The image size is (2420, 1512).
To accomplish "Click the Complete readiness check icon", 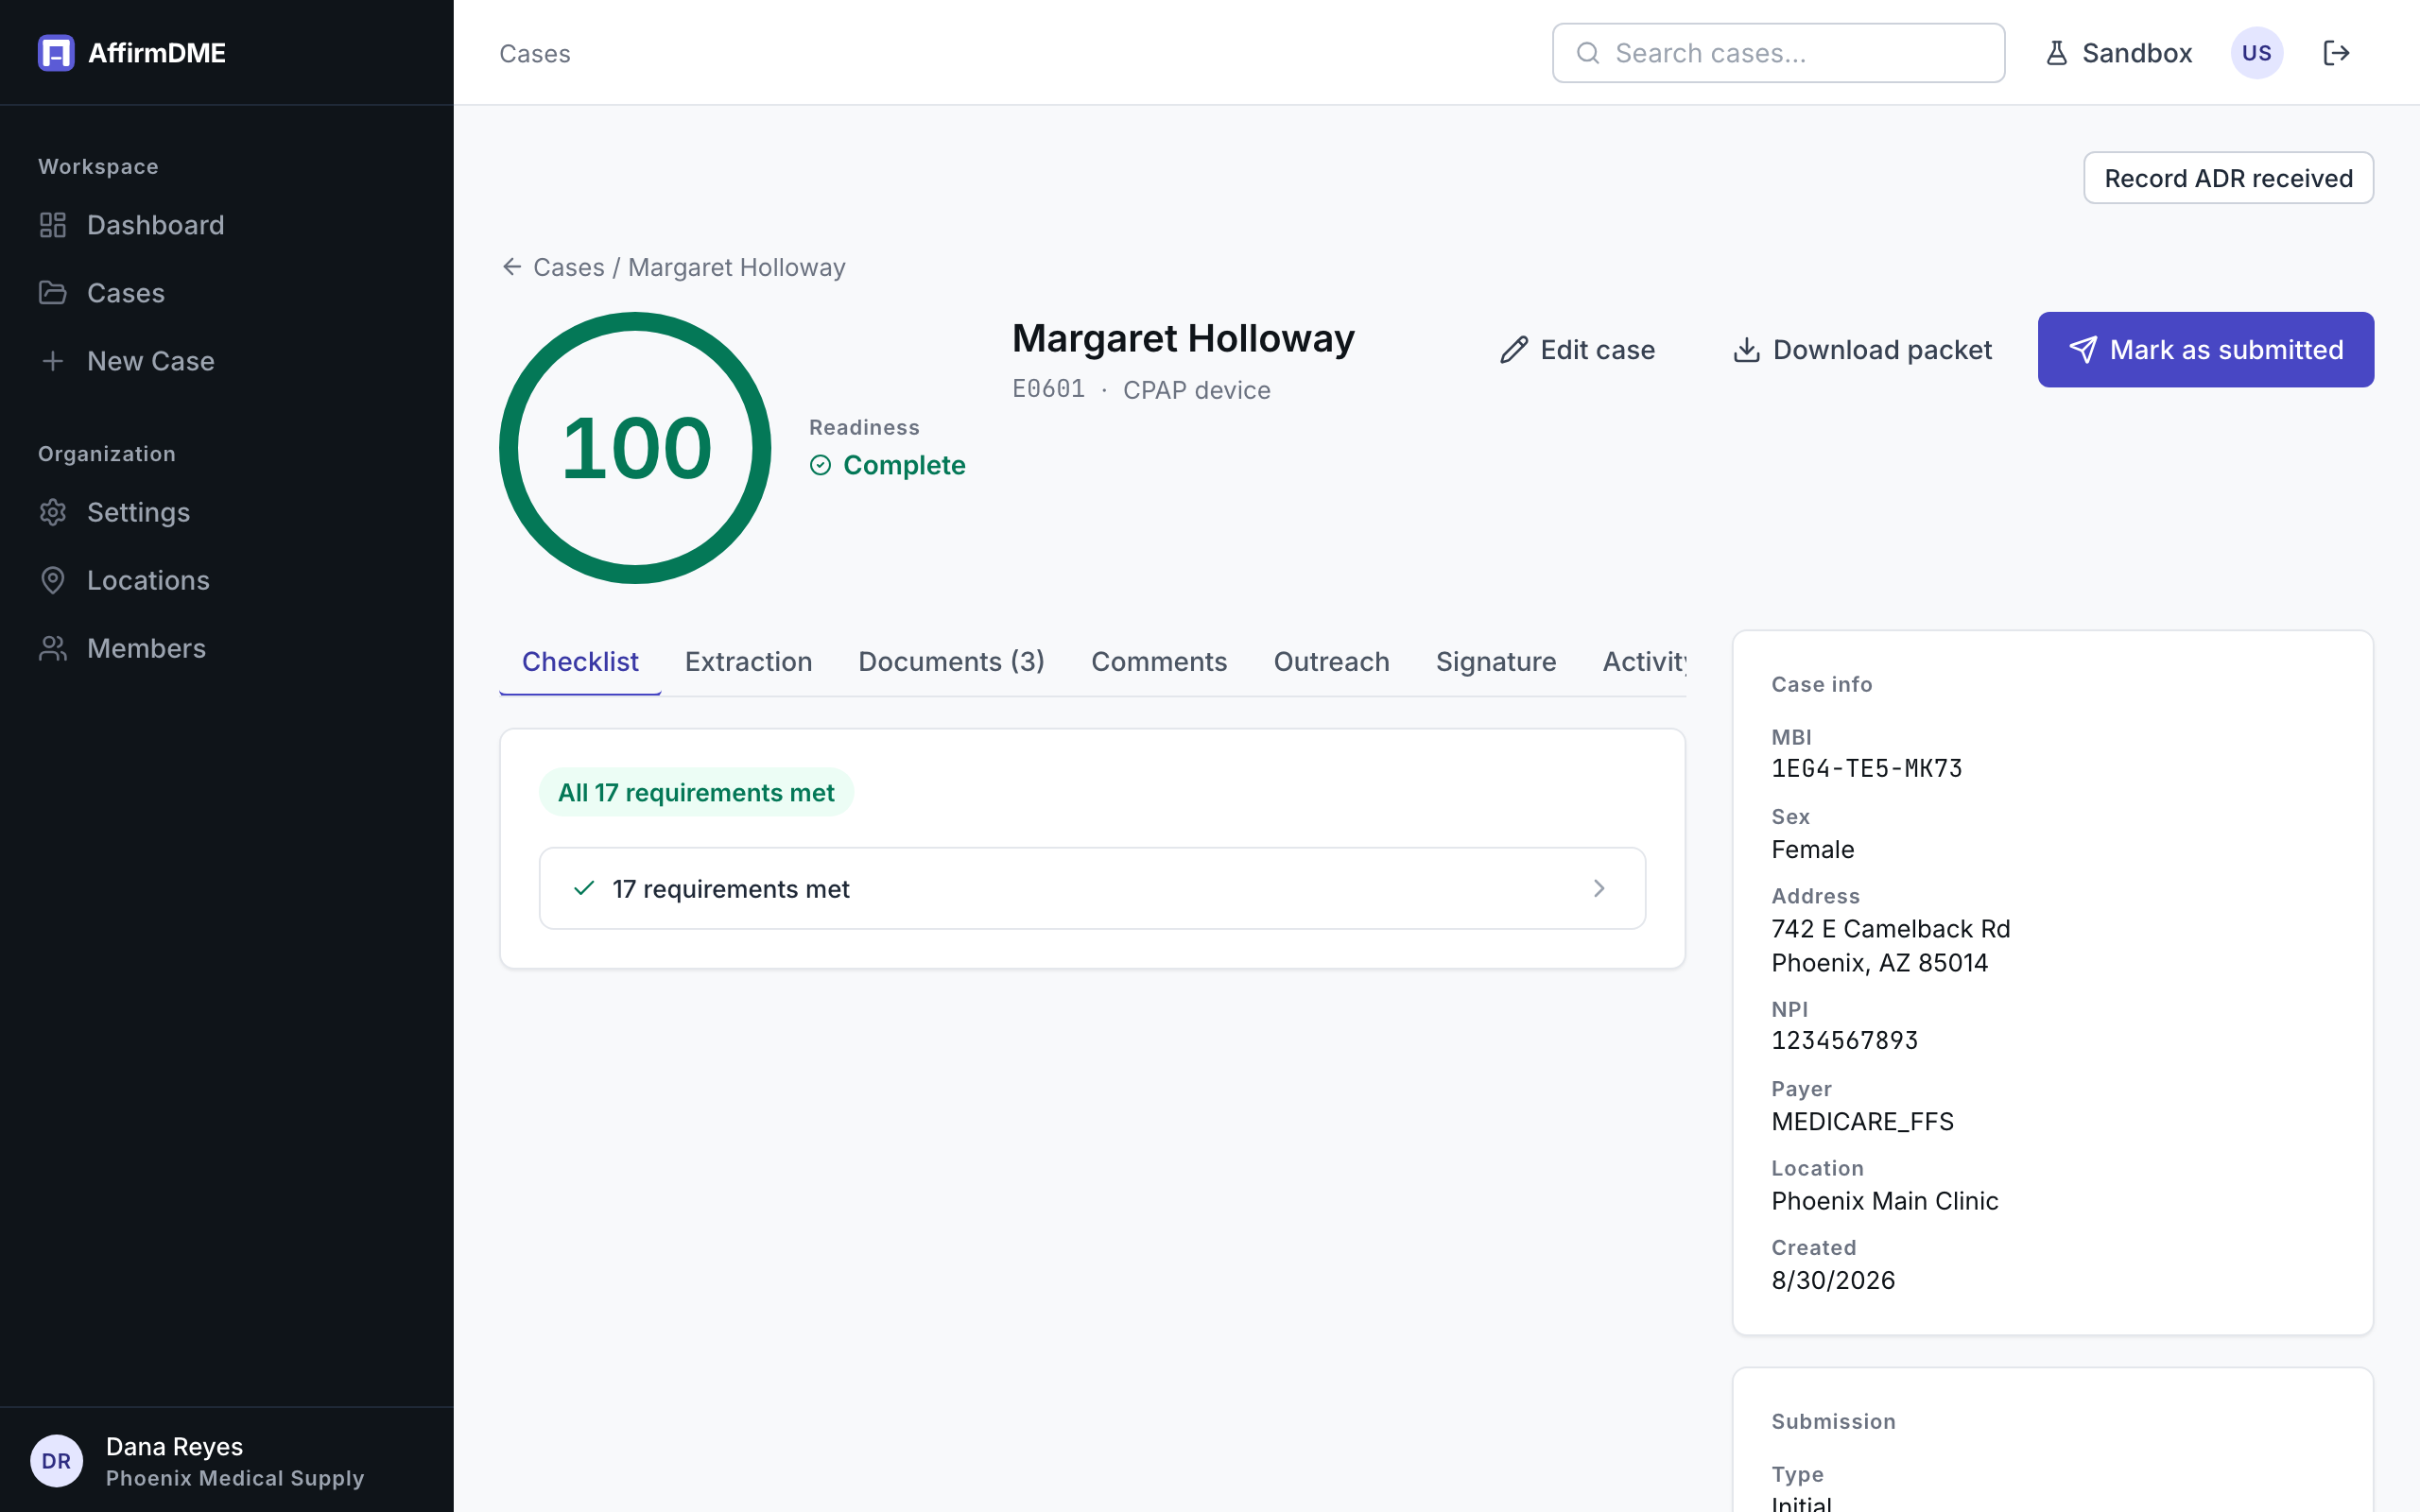I will [820, 465].
